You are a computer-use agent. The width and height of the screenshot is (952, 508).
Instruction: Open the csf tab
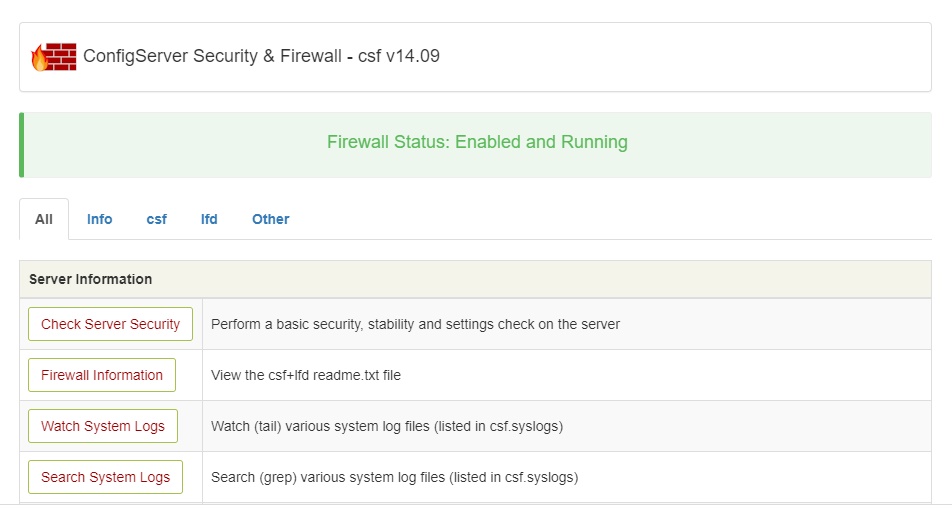(157, 219)
